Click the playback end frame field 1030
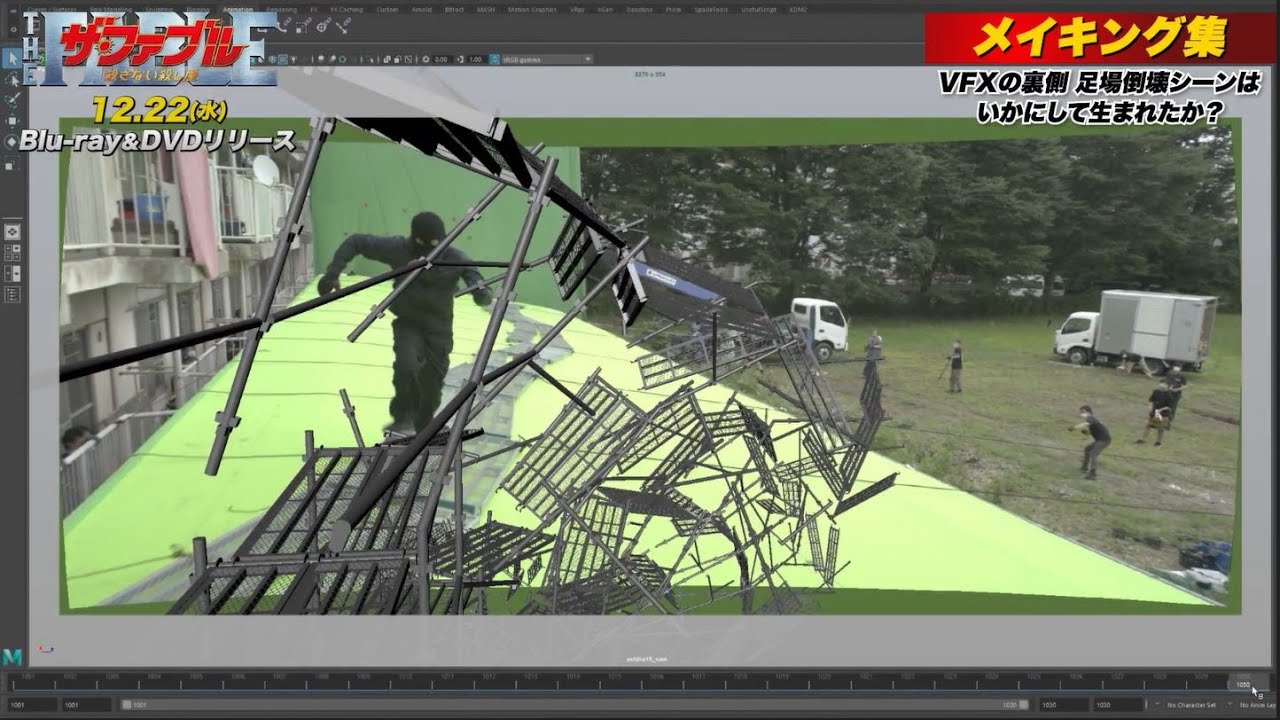 coord(1062,705)
